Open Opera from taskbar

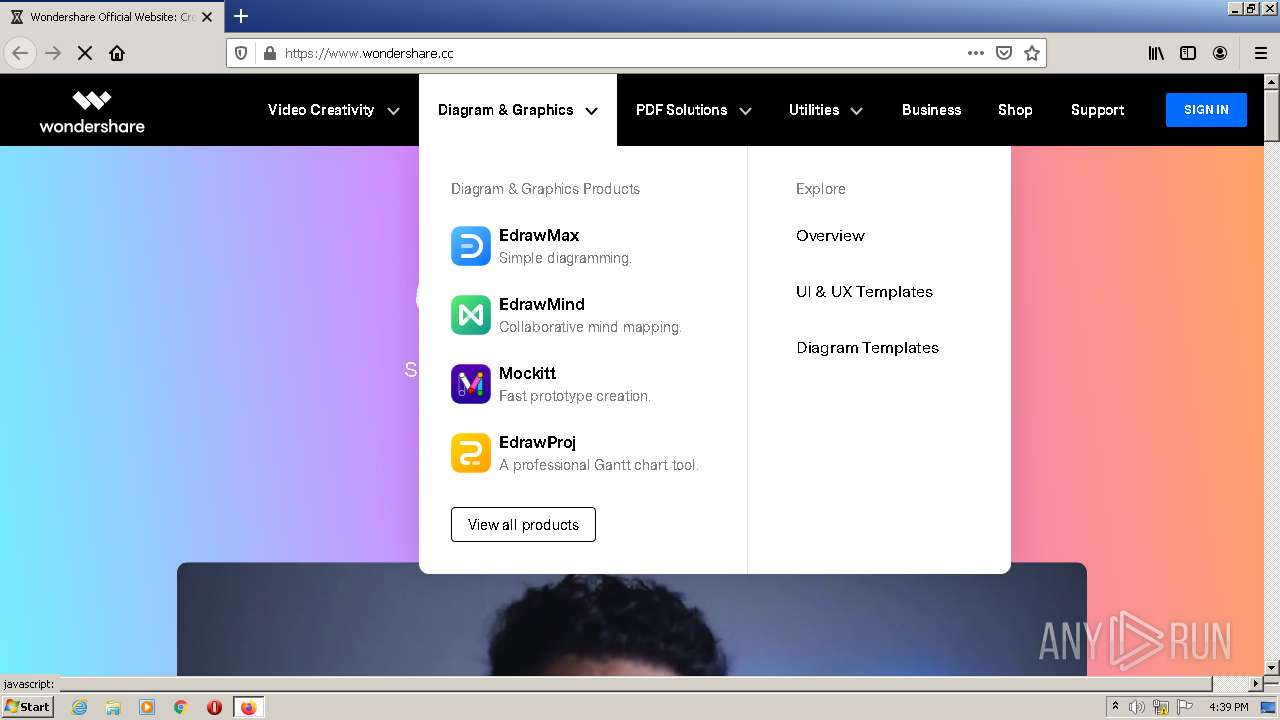pos(214,707)
